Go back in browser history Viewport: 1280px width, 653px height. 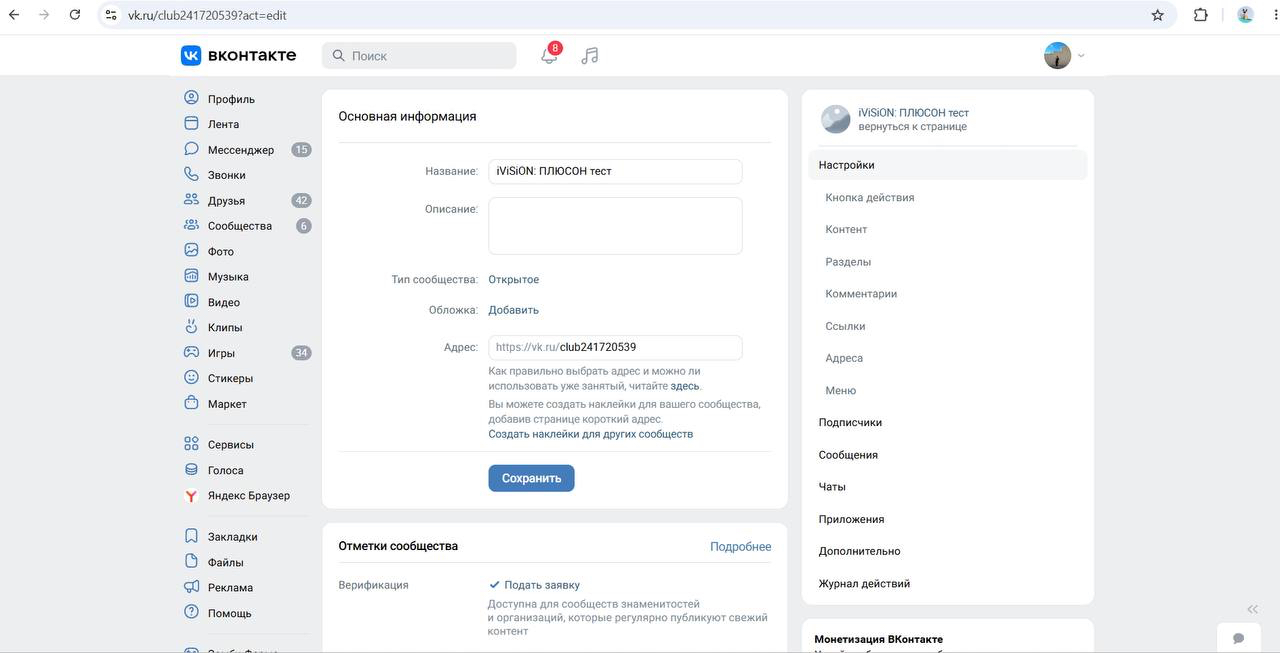(14, 15)
